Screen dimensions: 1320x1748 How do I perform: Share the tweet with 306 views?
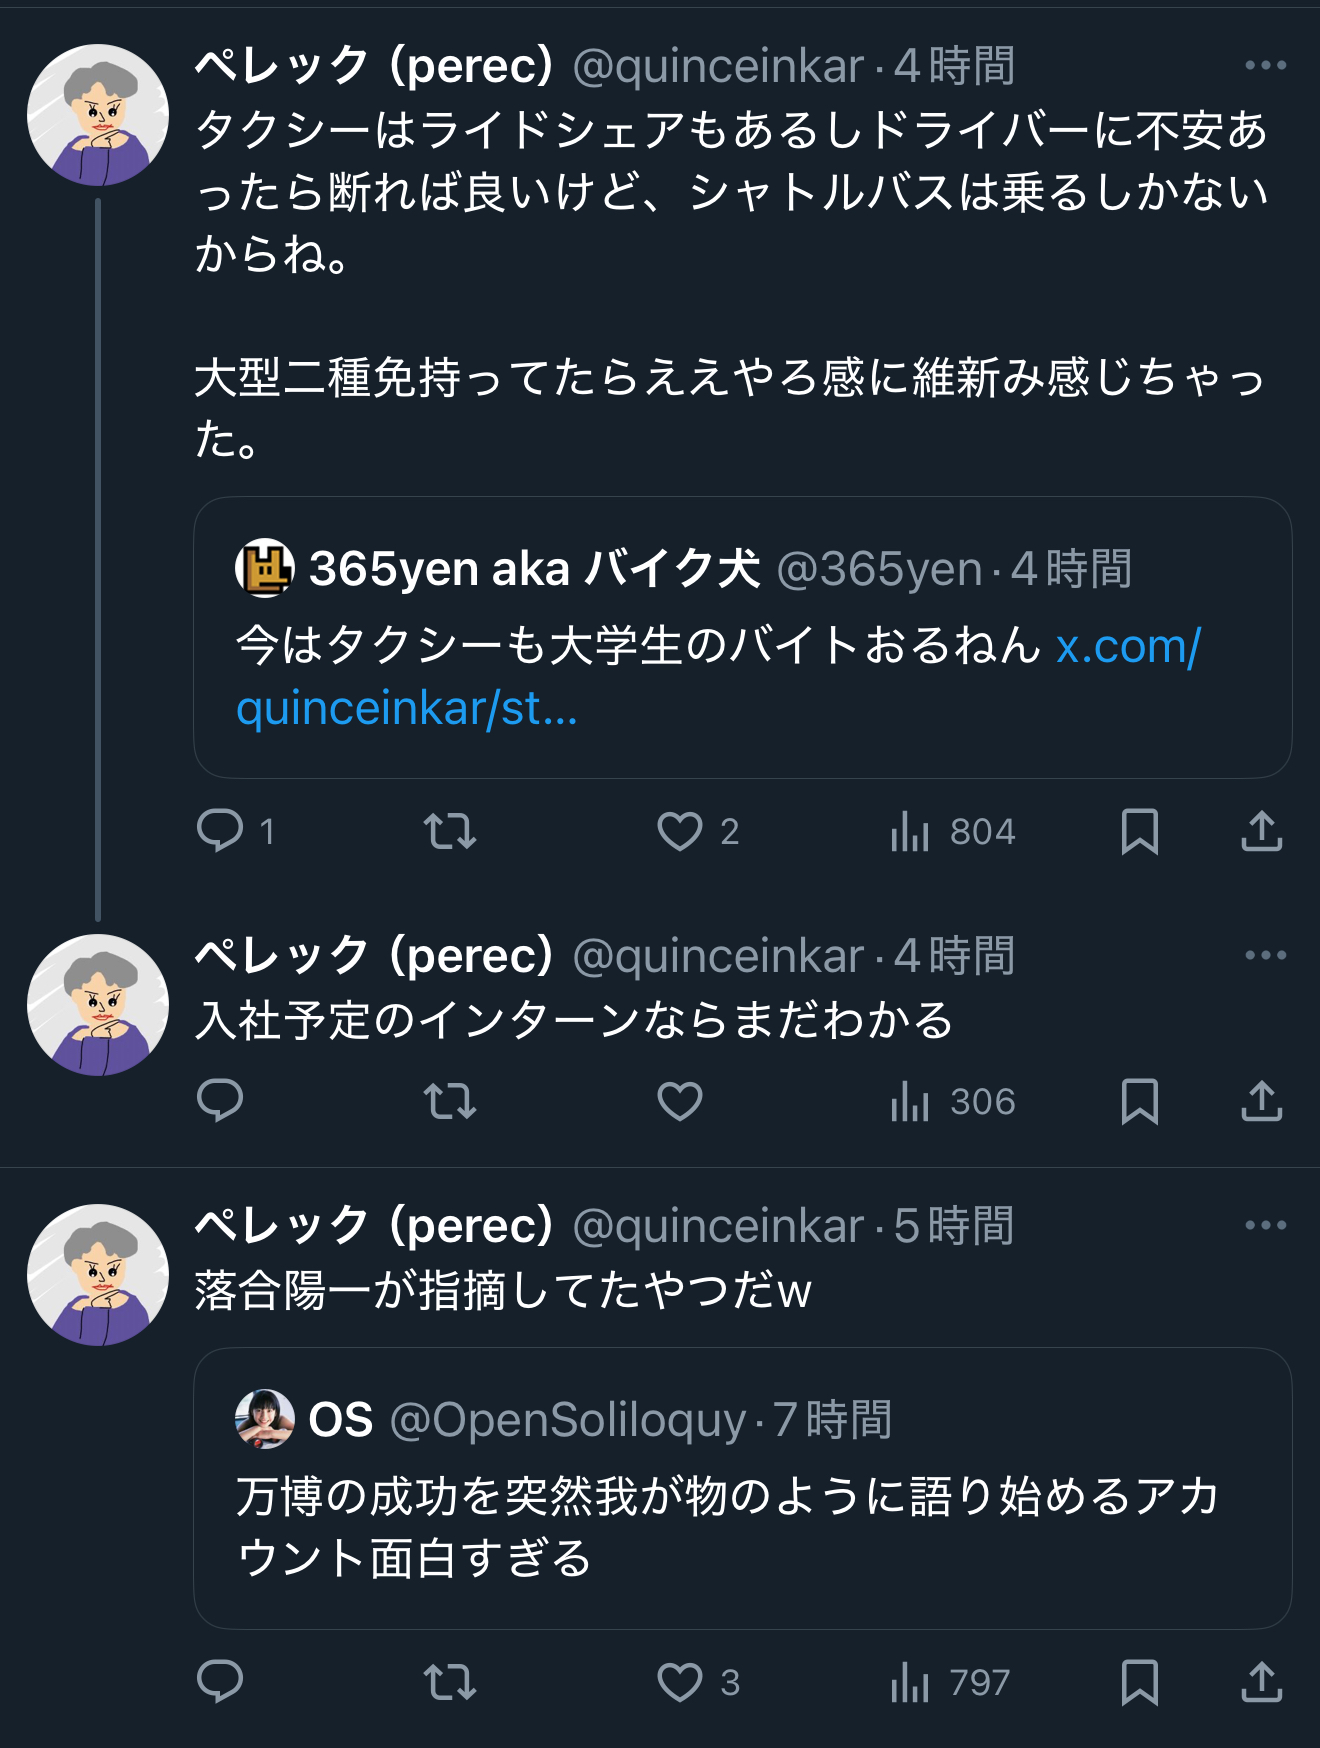point(1261,1101)
